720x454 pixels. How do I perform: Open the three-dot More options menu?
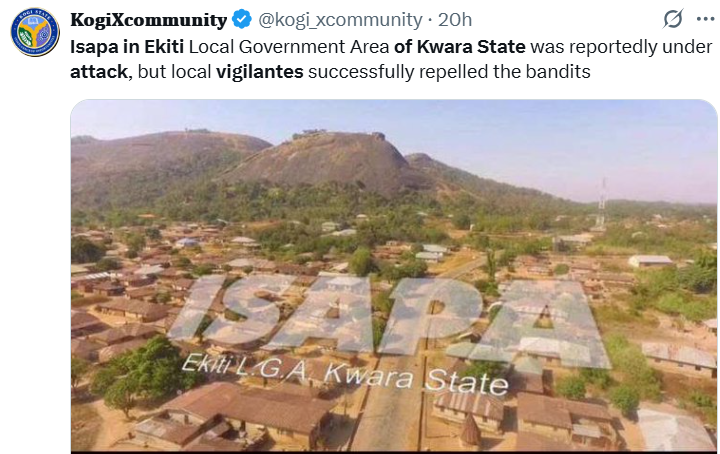[x=704, y=19]
